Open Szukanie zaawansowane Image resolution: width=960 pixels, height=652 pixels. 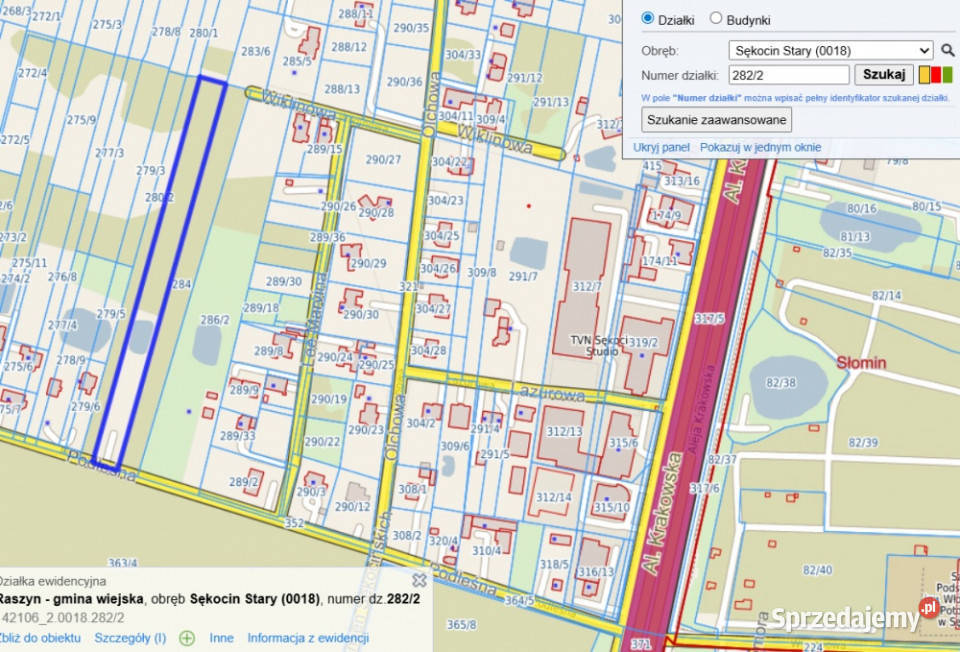(717, 120)
